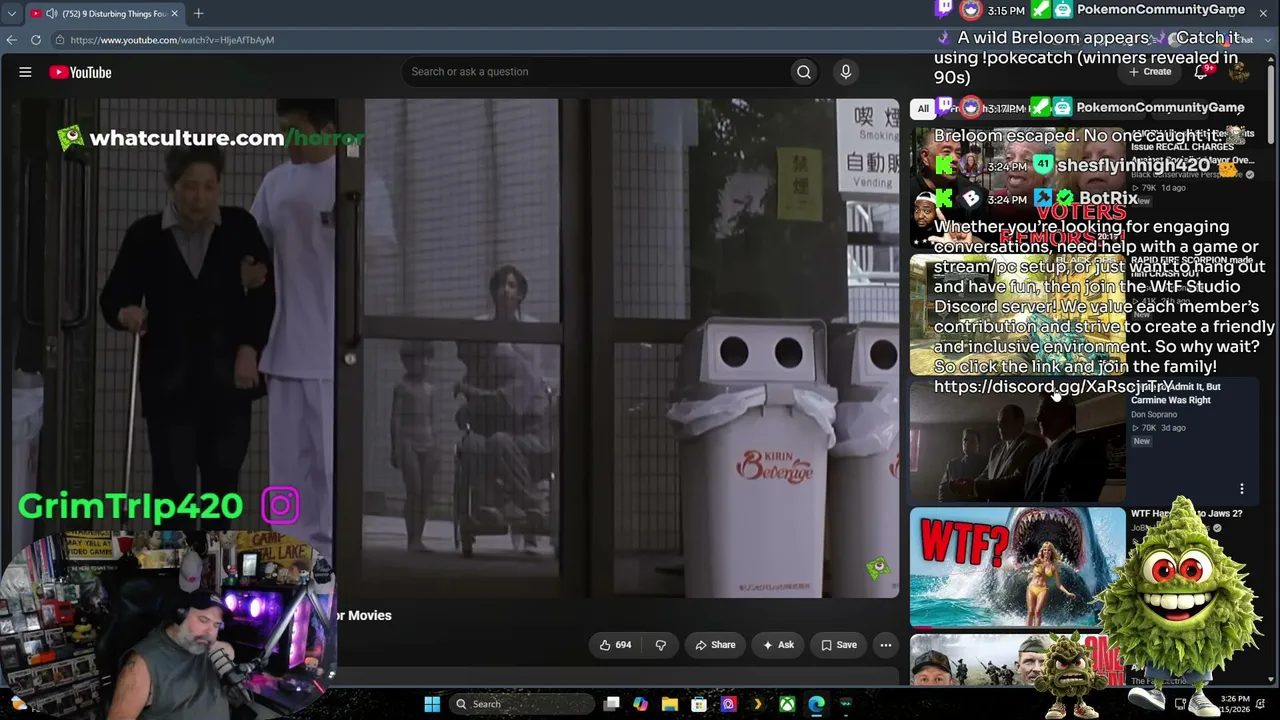Open more actions ellipsis under the video
Image resolution: width=1280 pixels, height=720 pixels.
886,645
